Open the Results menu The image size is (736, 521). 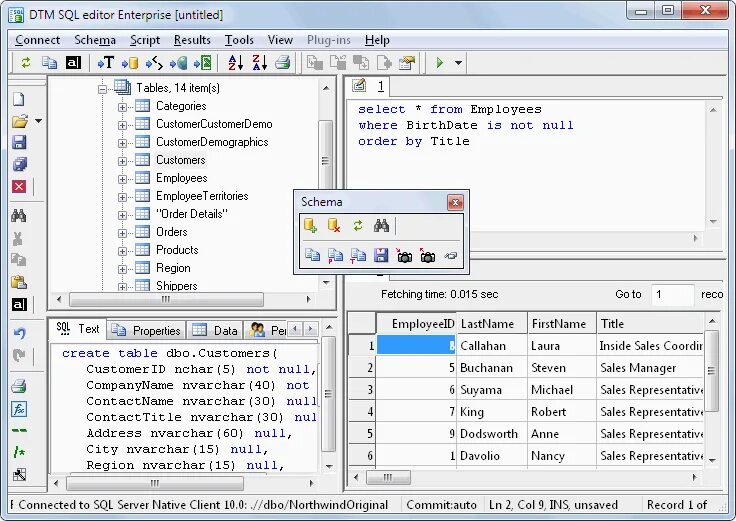click(x=192, y=40)
